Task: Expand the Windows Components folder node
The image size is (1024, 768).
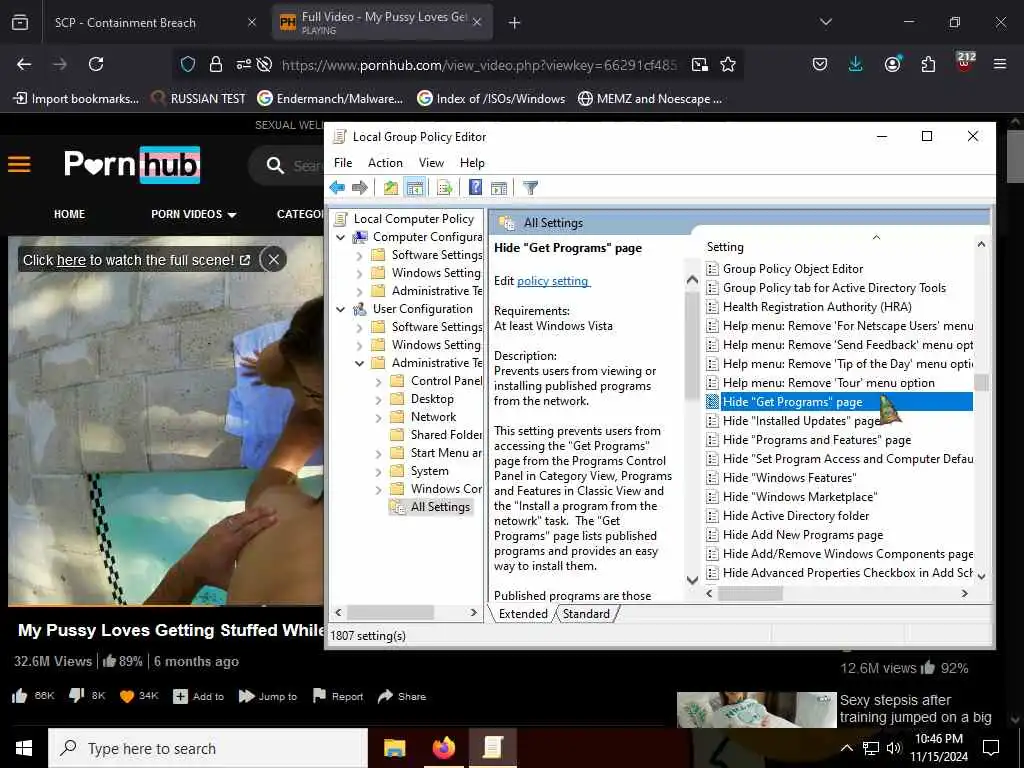Action: (x=379, y=489)
